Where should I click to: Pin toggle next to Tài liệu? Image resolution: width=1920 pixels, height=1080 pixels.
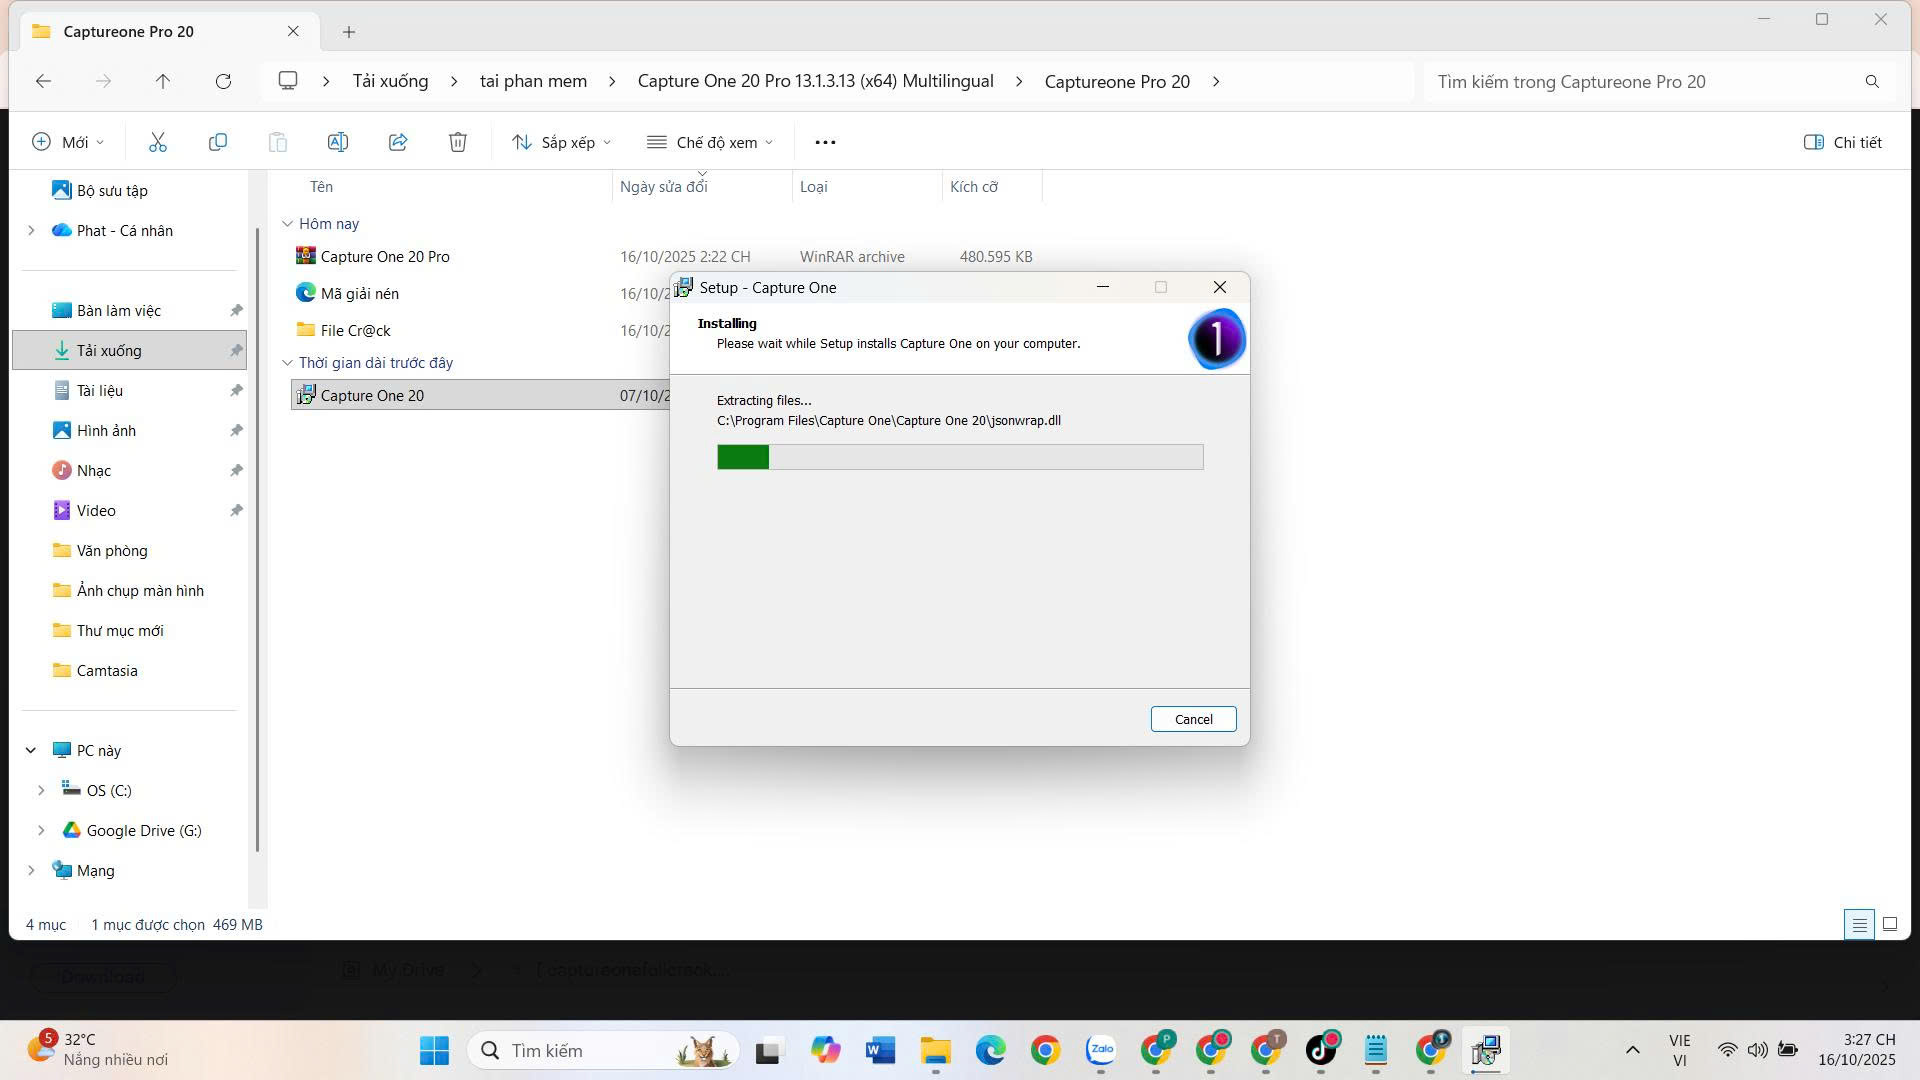point(236,390)
